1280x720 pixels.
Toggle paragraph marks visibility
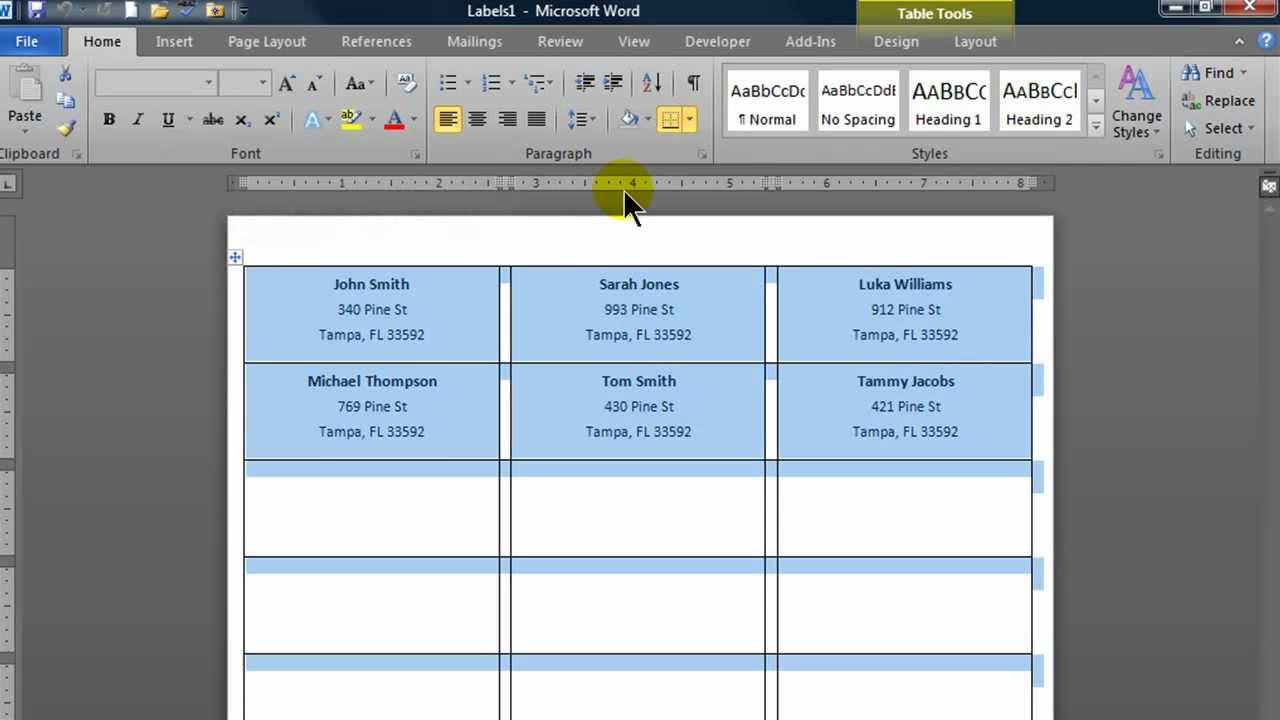click(x=693, y=83)
